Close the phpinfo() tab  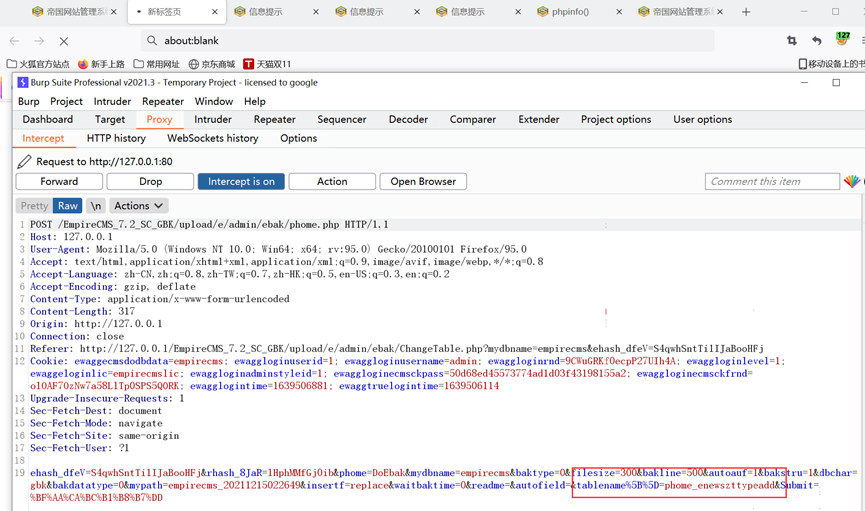point(619,12)
